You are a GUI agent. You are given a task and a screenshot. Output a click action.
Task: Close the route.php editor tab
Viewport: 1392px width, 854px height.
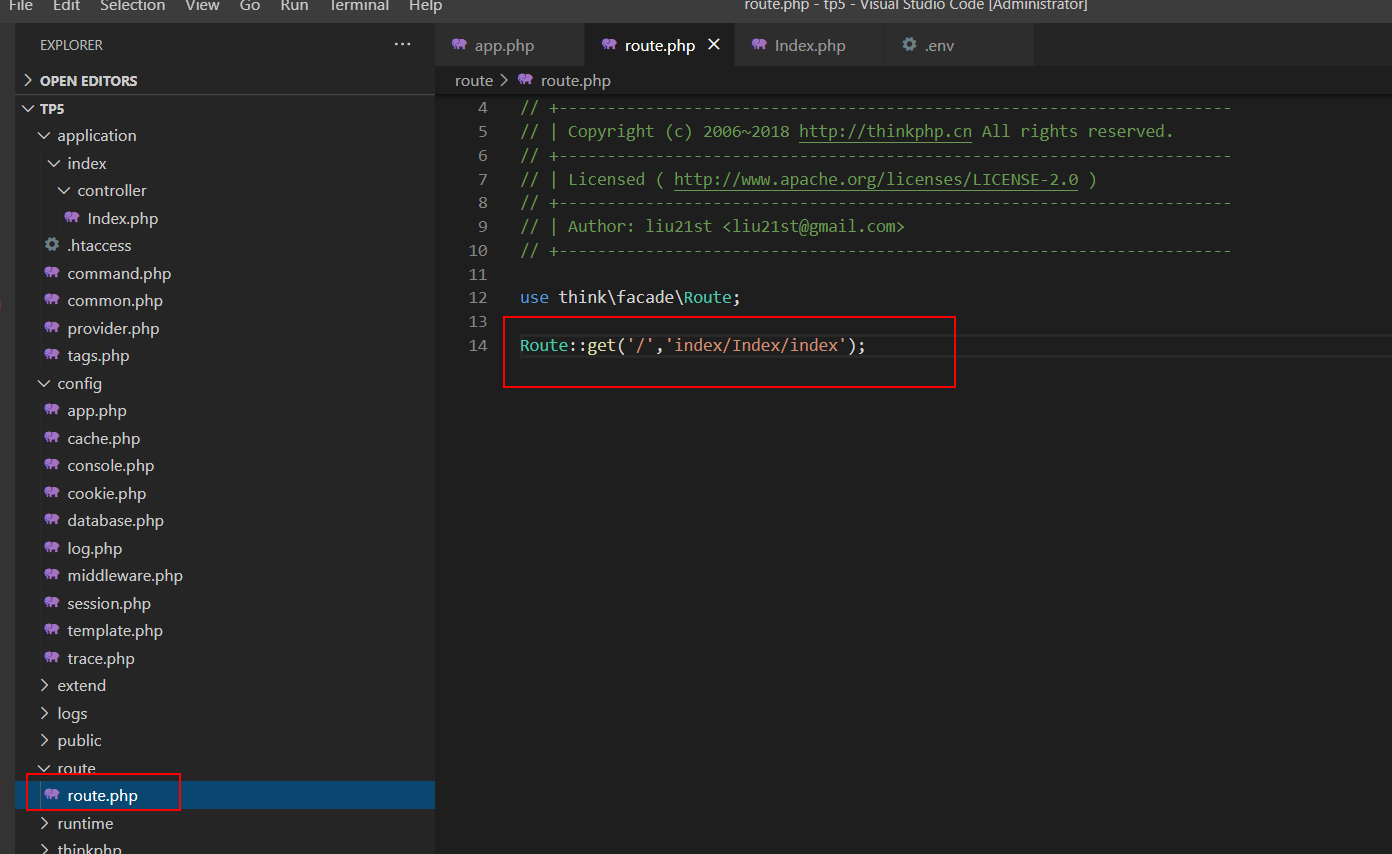tap(714, 45)
